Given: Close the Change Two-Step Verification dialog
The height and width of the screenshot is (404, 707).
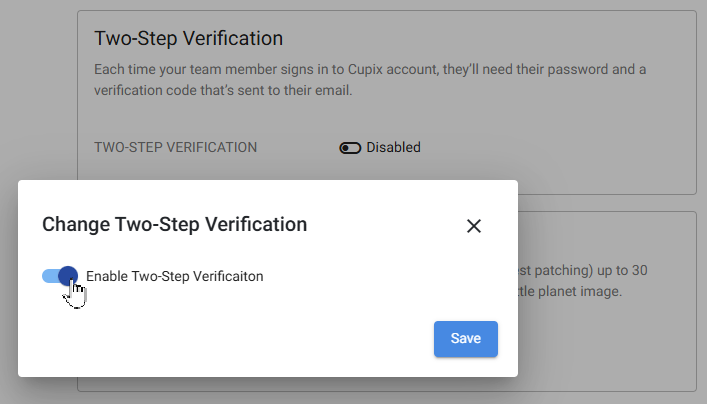Looking at the screenshot, I should coord(474,226).
